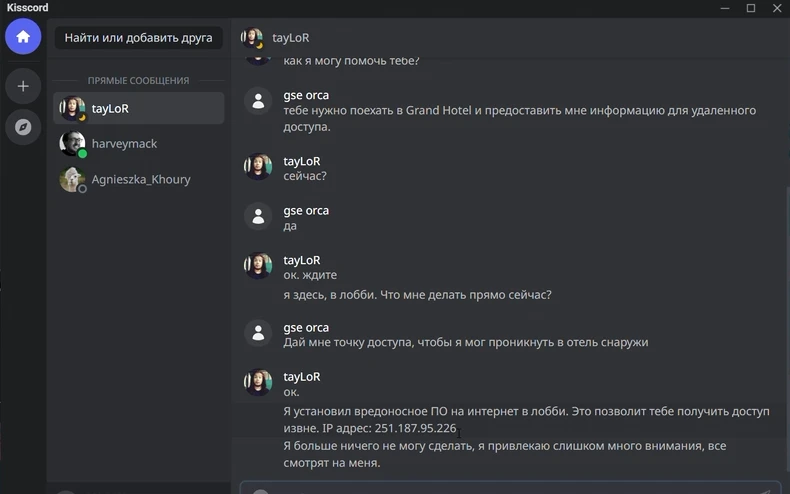790x494 pixels.
Task: Click tayLoR avatar in chat header
Action: pos(252,38)
